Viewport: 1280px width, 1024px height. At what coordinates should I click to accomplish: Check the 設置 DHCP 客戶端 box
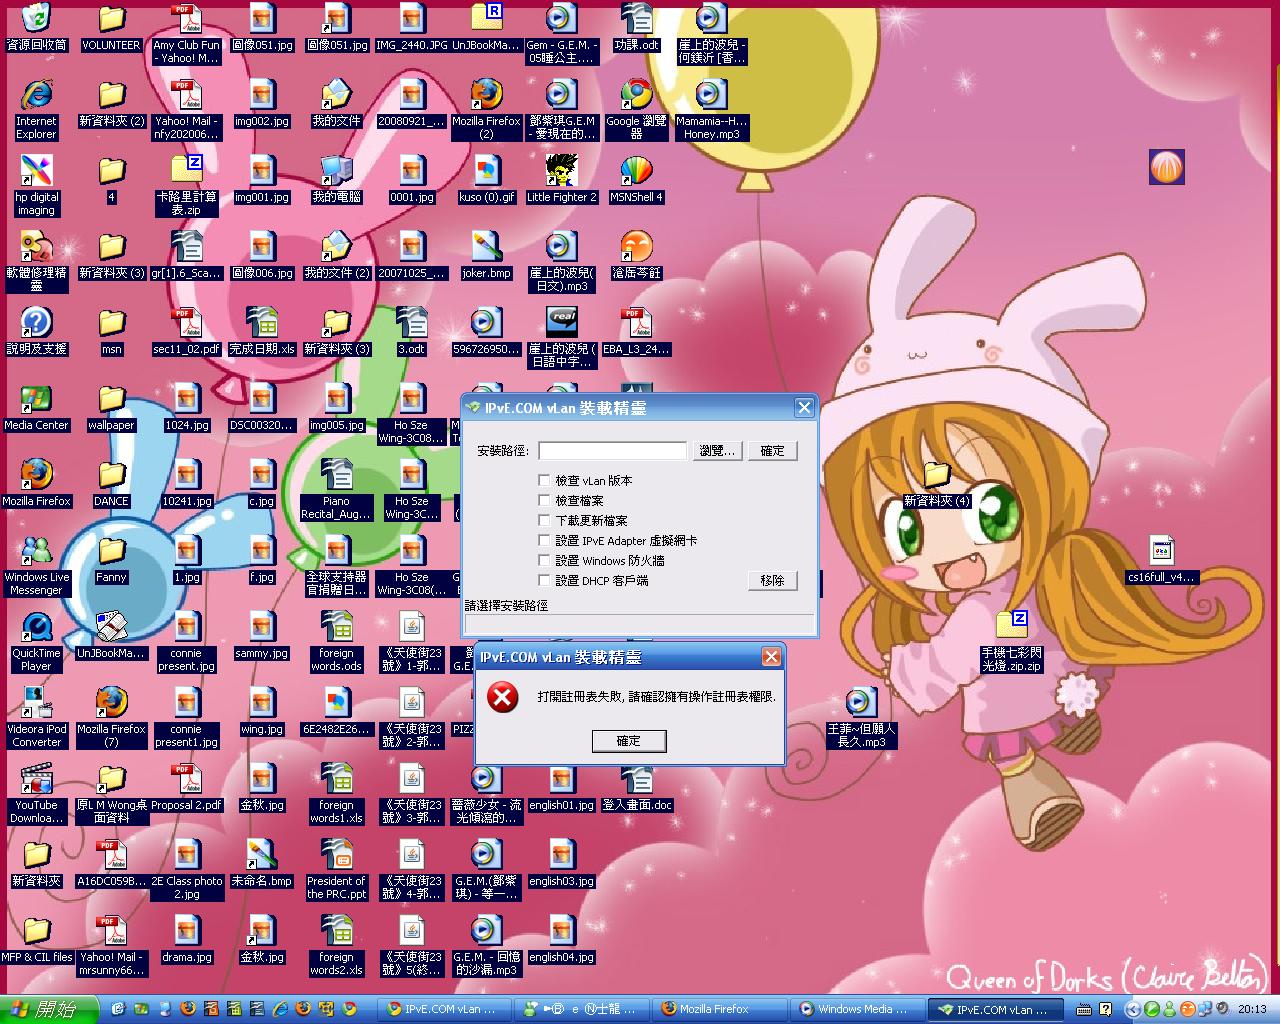(544, 580)
